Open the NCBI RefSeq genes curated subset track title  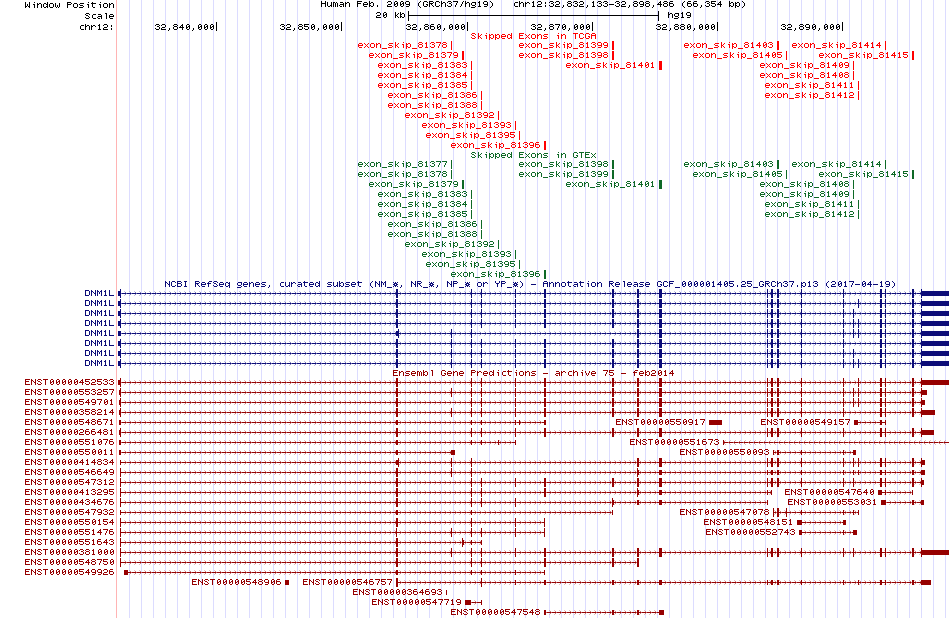(x=530, y=284)
